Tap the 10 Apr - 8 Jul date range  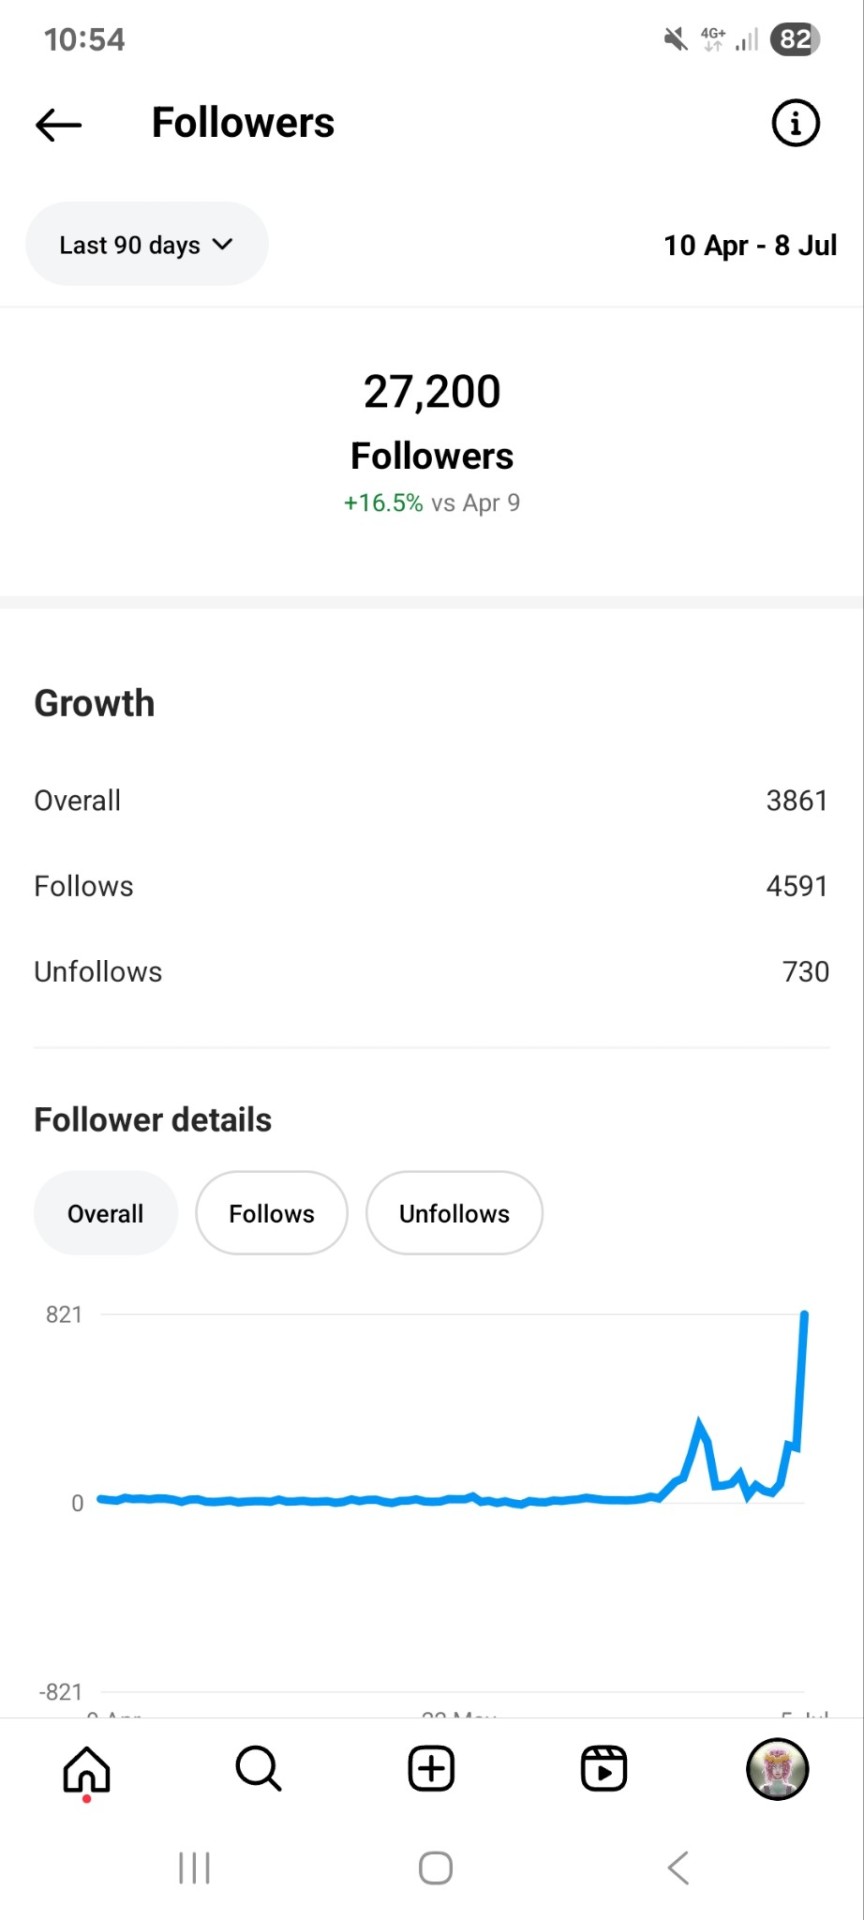(750, 245)
